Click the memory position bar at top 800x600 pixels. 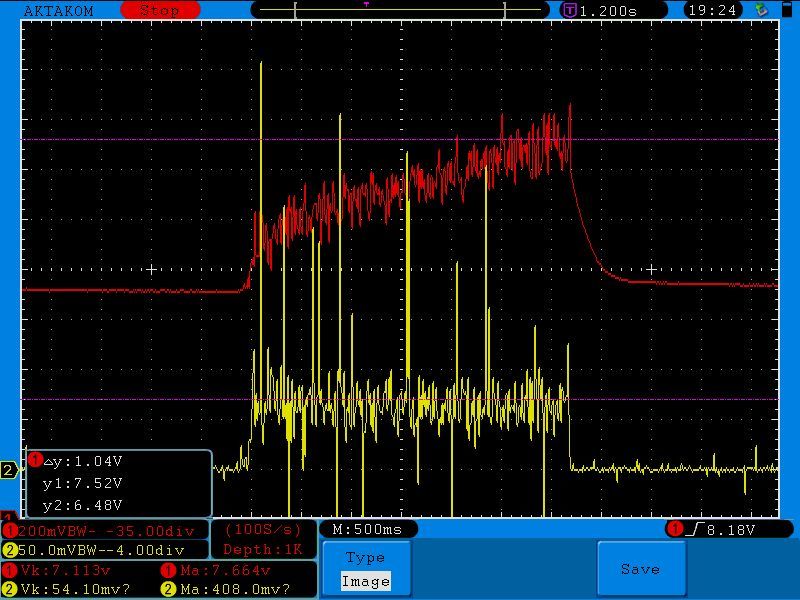400,10
